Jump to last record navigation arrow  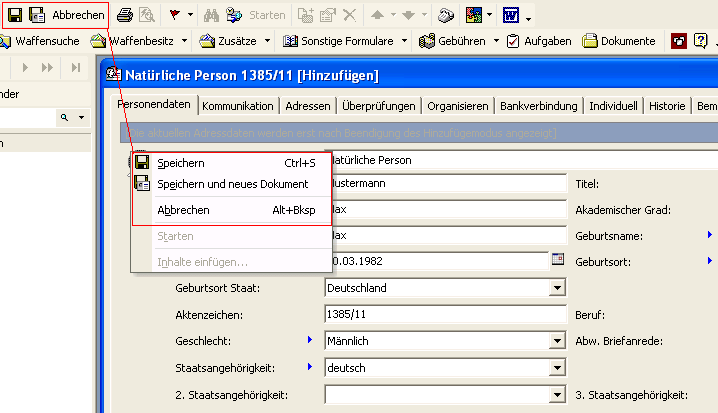click(76, 66)
